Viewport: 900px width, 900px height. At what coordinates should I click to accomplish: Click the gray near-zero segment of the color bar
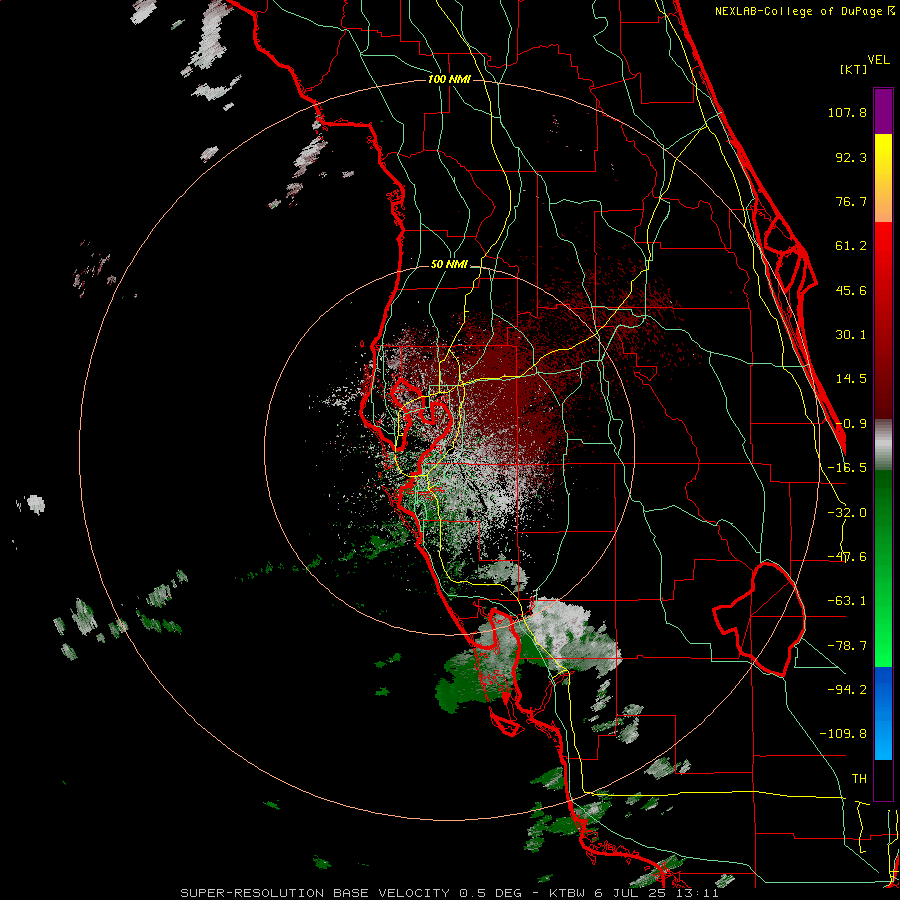tap(883, 445)
